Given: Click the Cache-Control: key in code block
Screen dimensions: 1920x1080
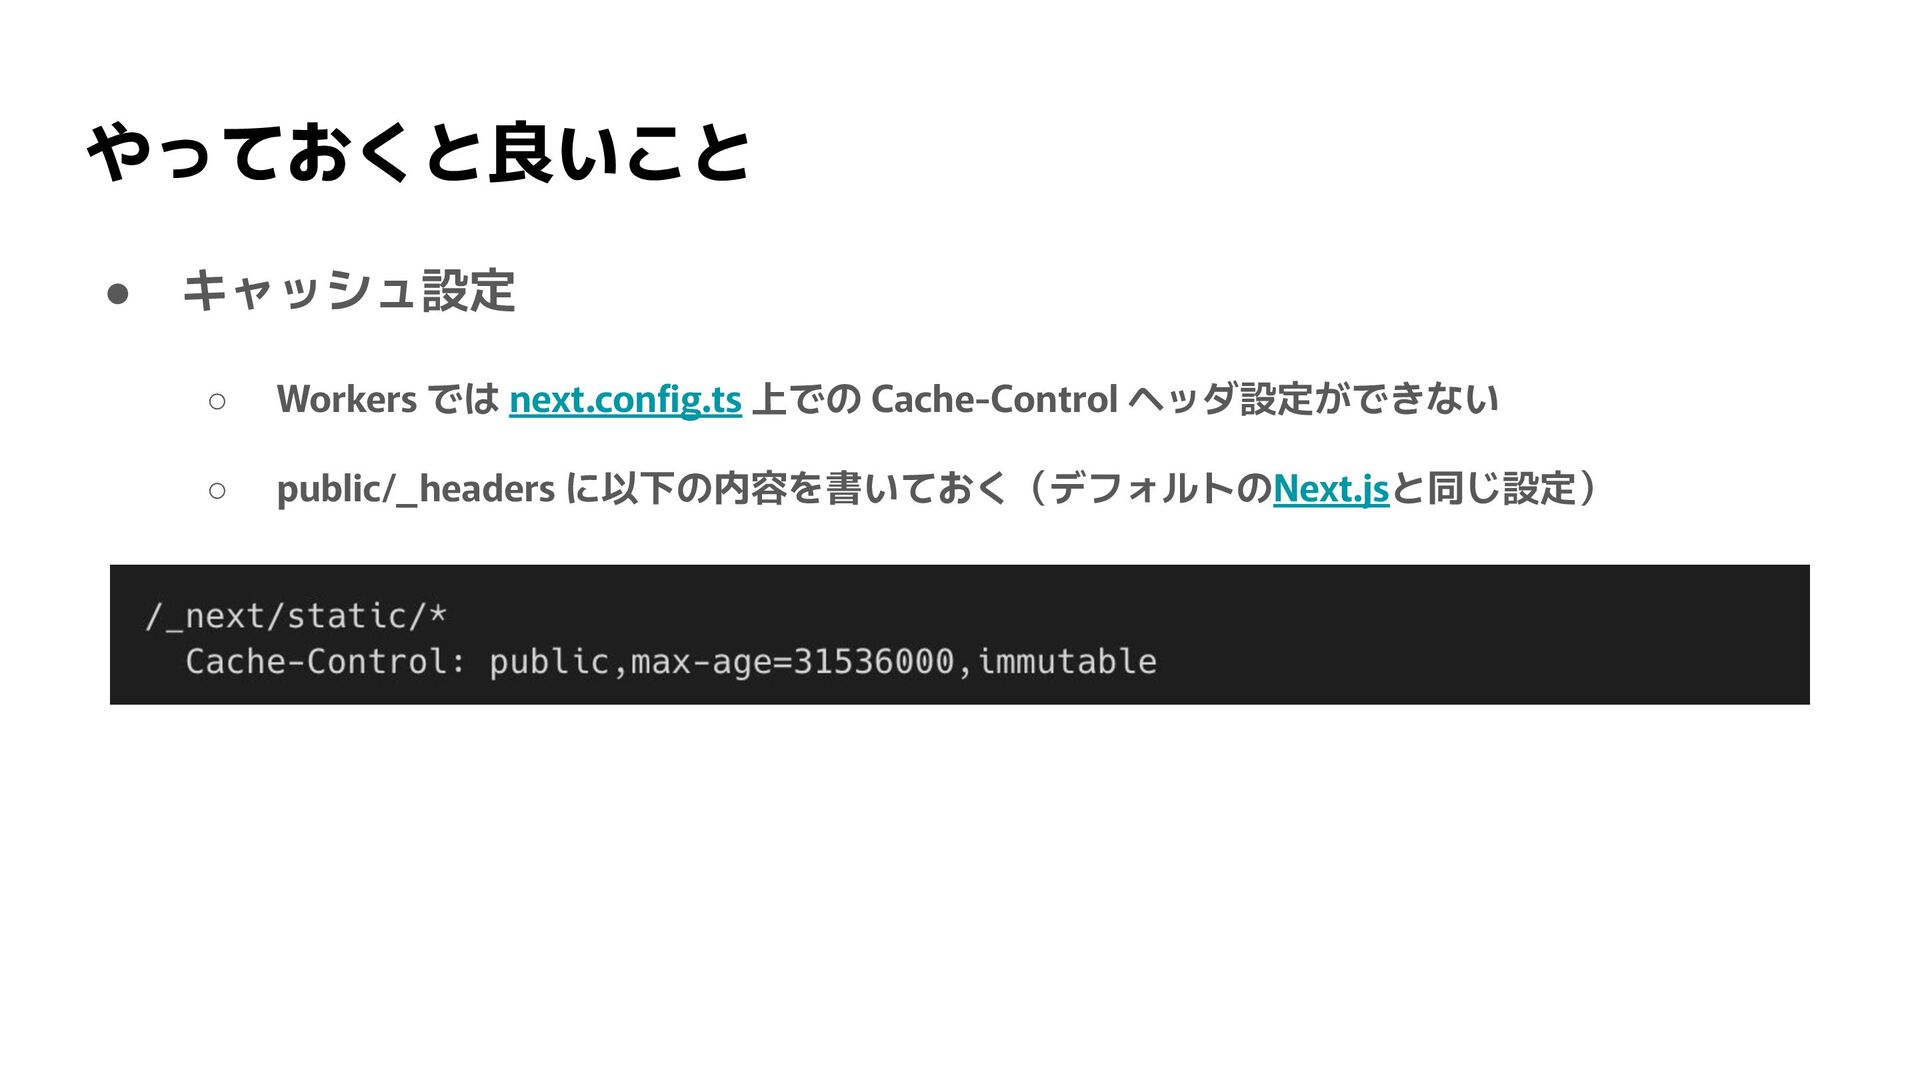Looking at the screenshot, I should 325,661.
